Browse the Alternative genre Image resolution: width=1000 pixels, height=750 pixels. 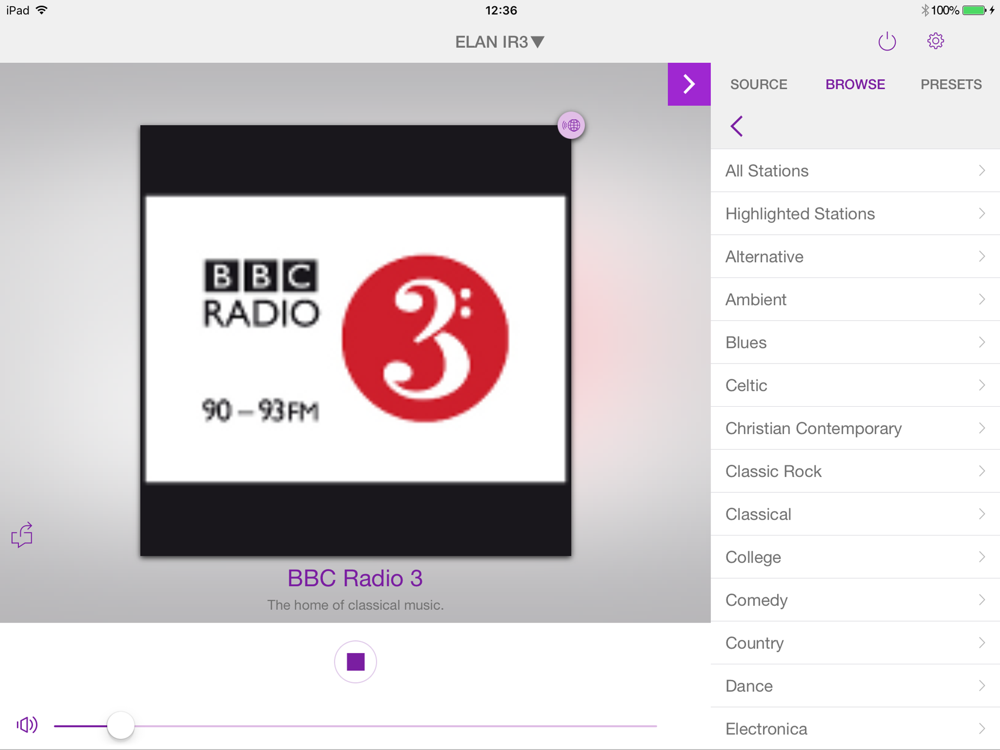[x=855, y=256]
